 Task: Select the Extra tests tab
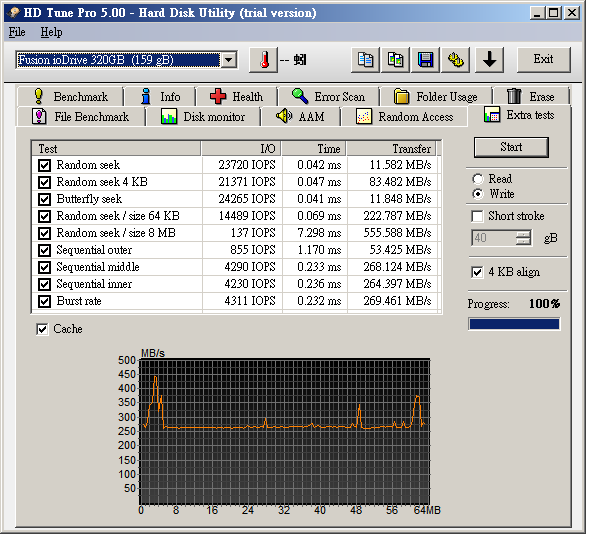(519, 115)
